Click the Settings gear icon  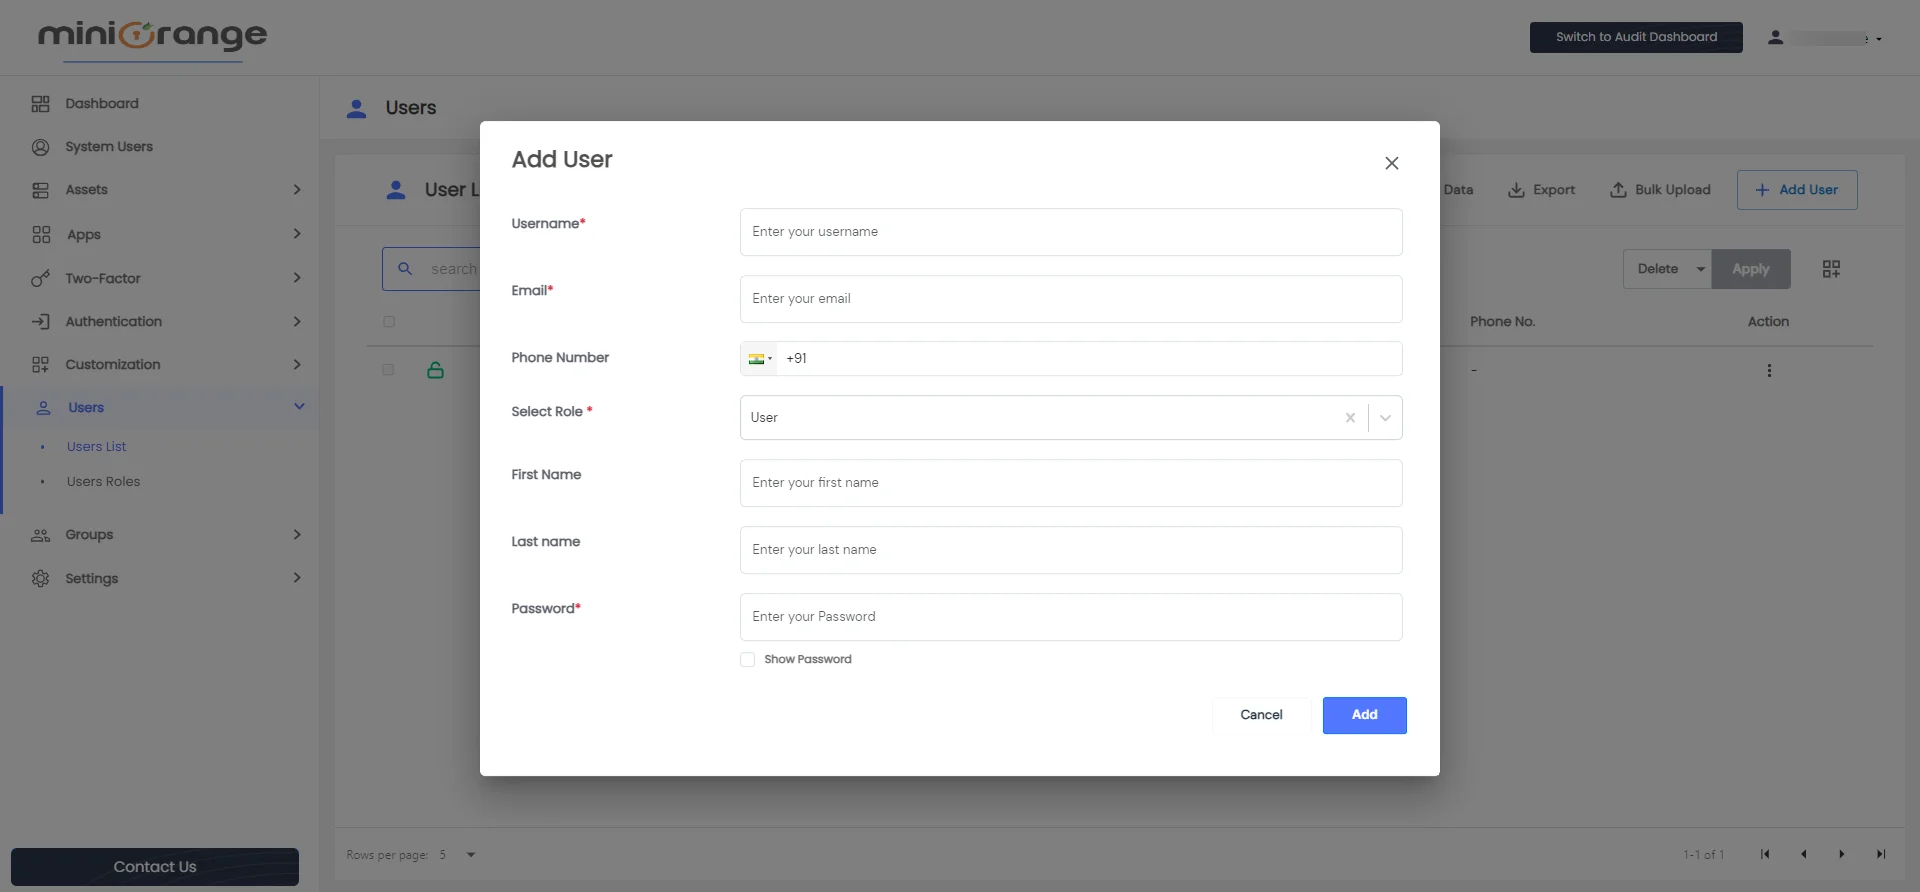pyautogui.click(x=40, y=579)
